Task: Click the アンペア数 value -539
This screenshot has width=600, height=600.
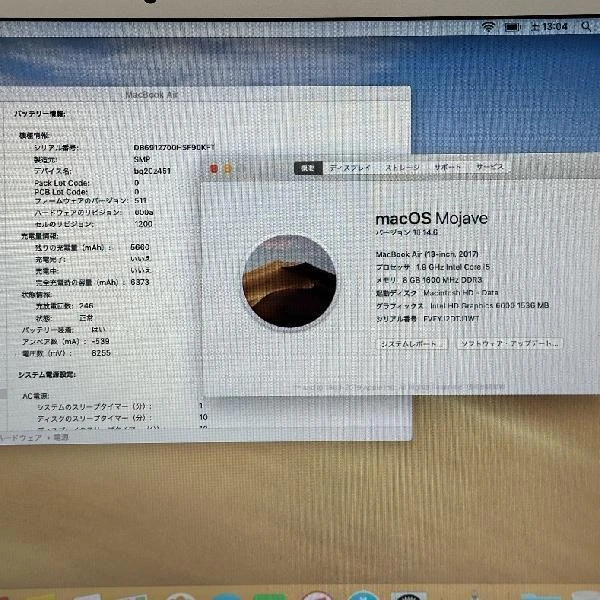Action: coord(101,341)
